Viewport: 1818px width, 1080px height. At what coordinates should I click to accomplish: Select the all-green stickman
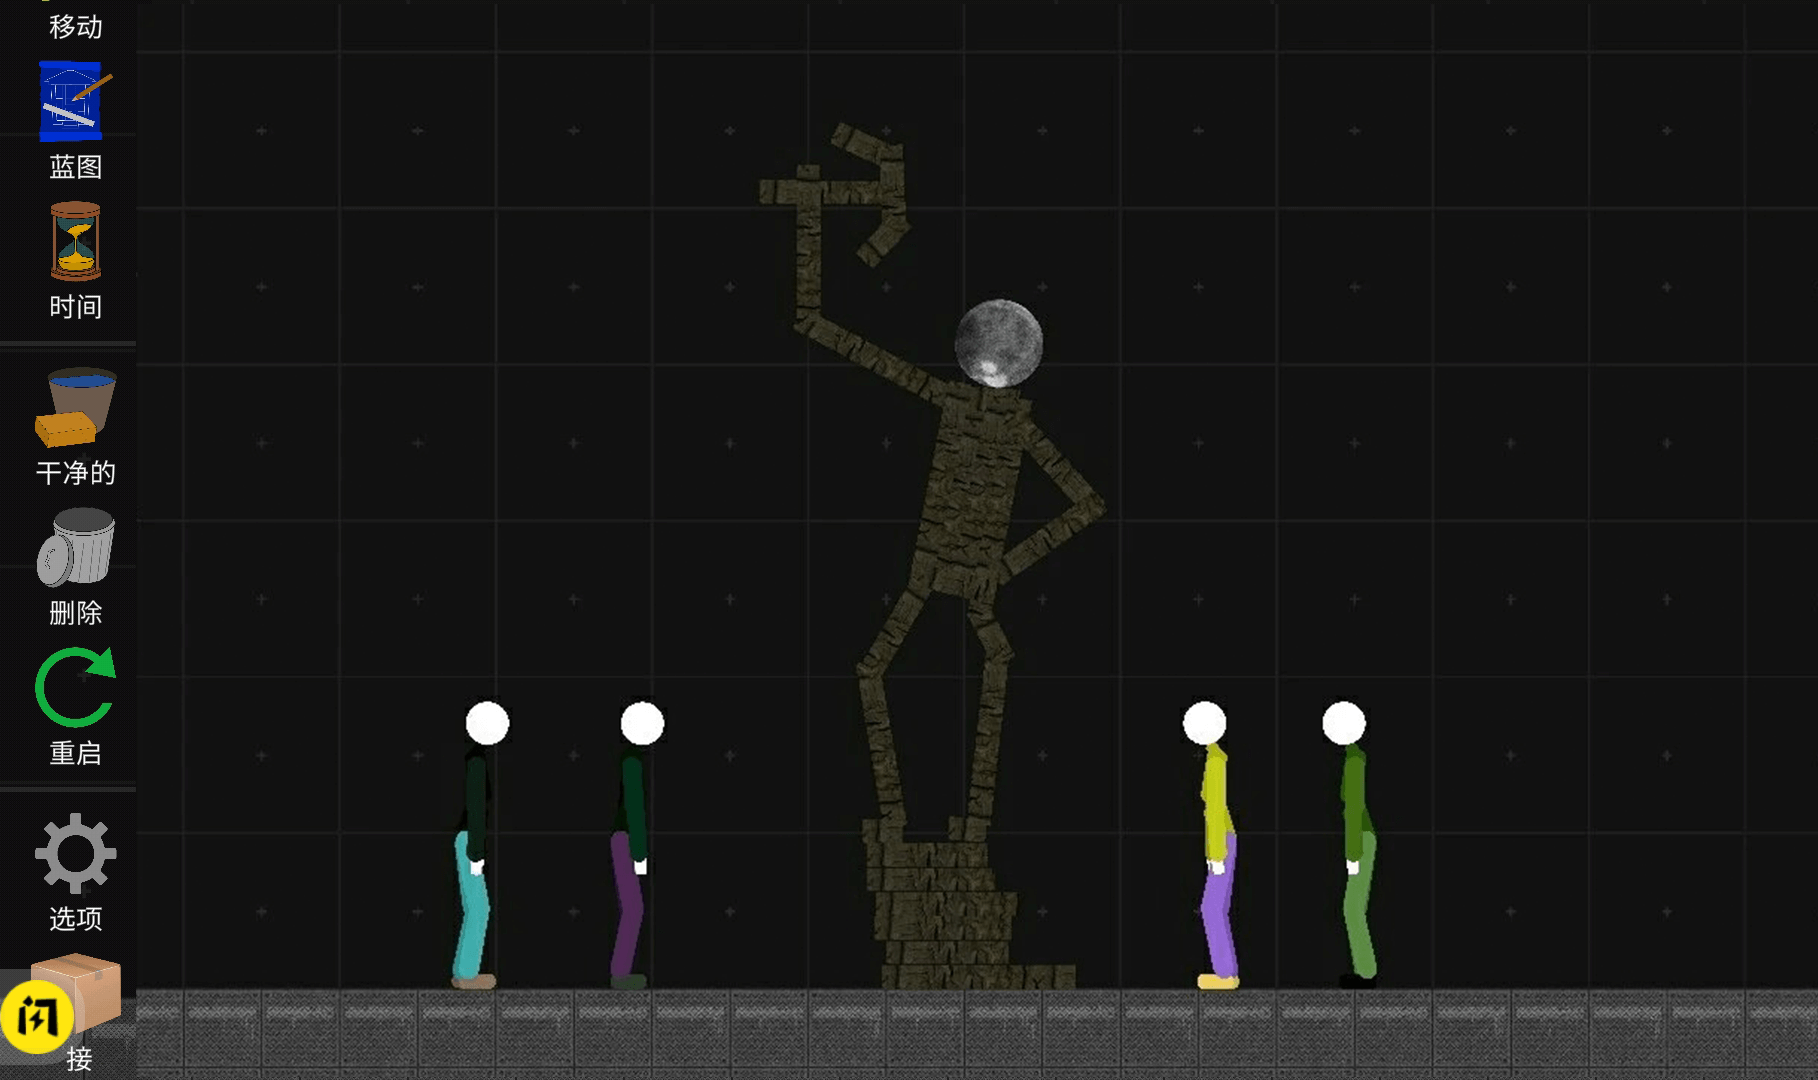pyautogui.click(x=1355, y=850)
